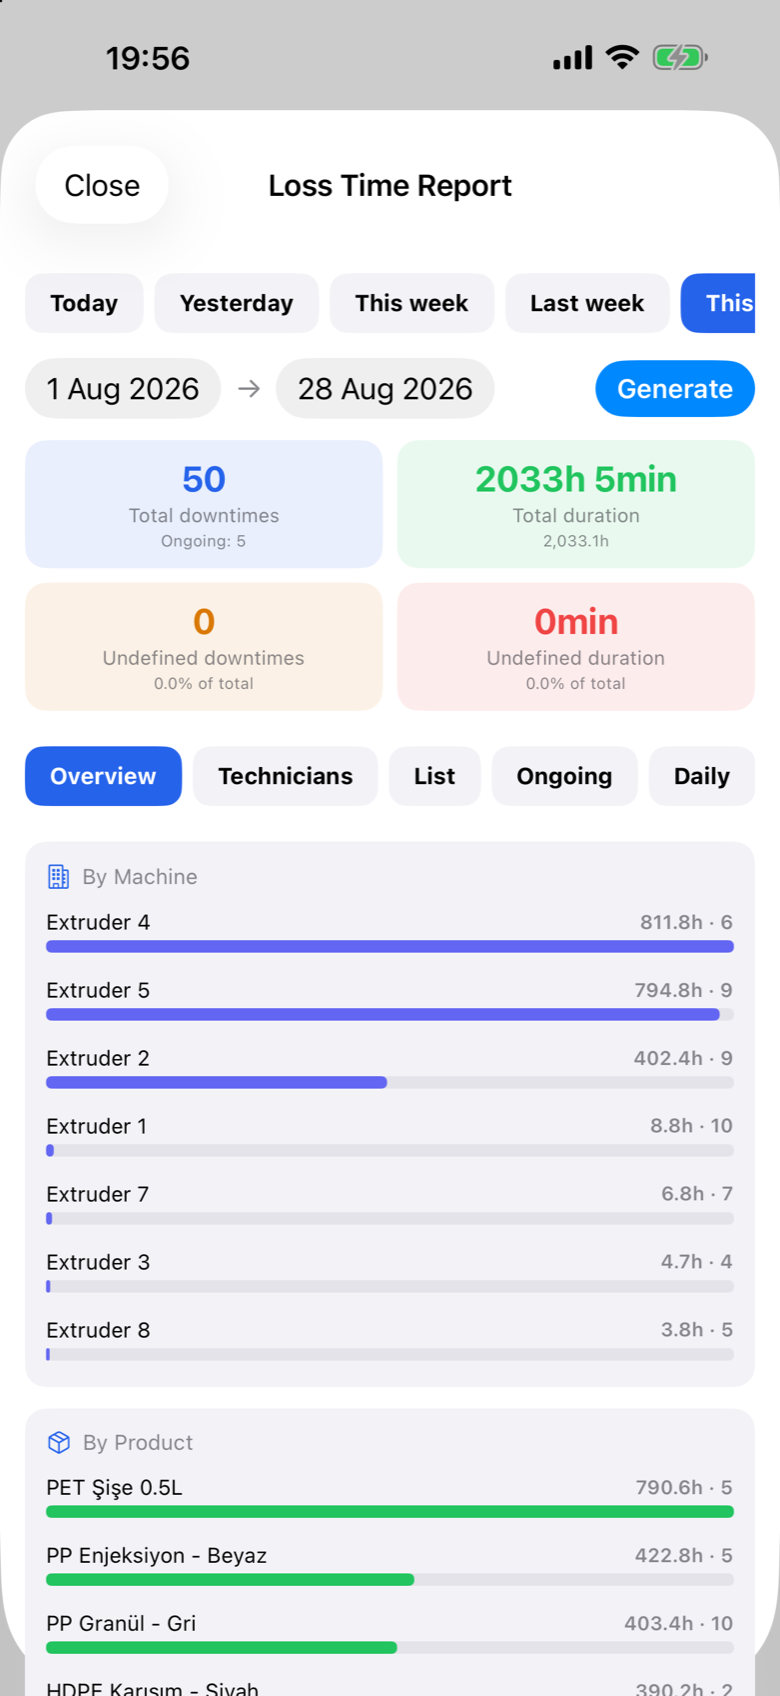This screenshot has height=1696, width=780.
Task: Select the Today range chip
Action: 84,303
